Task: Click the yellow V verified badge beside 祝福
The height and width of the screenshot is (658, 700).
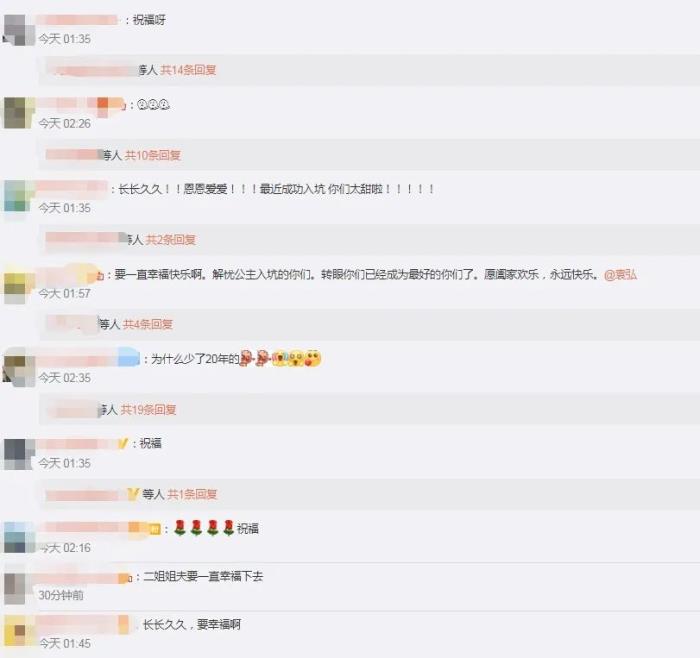Action: [123, 444]
